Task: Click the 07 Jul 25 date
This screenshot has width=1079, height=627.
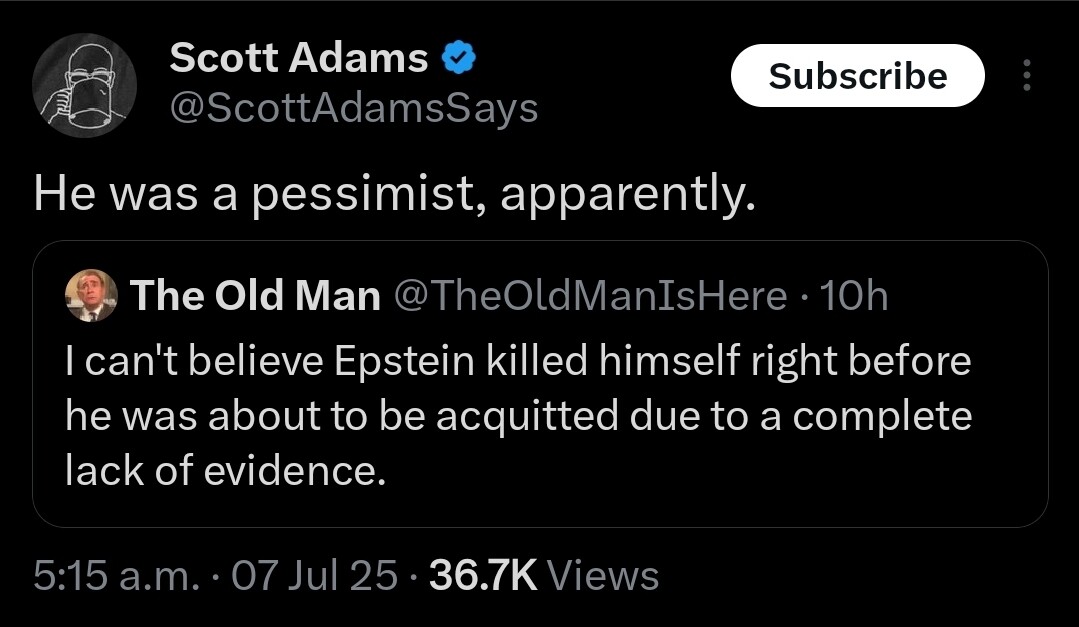Action: 314,575
